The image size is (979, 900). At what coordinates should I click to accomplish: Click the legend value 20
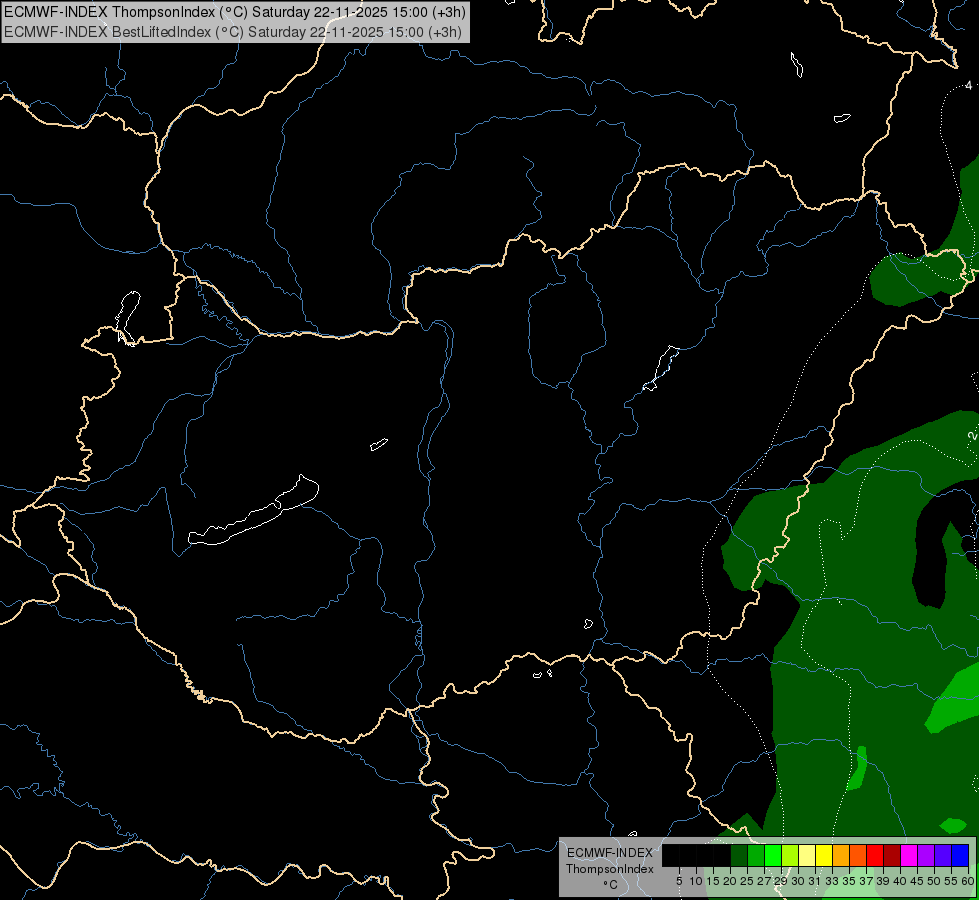730,881
